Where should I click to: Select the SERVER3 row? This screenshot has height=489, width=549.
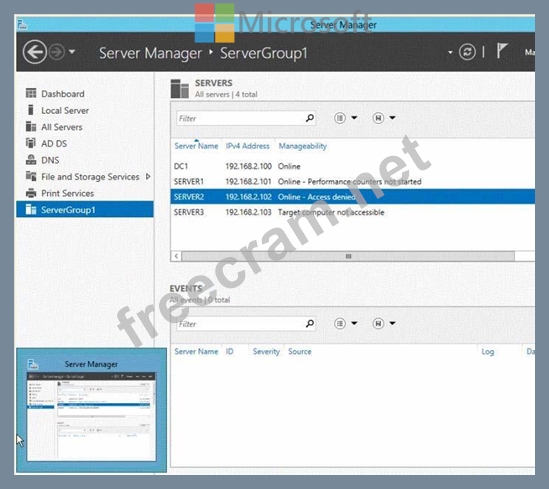353,212
